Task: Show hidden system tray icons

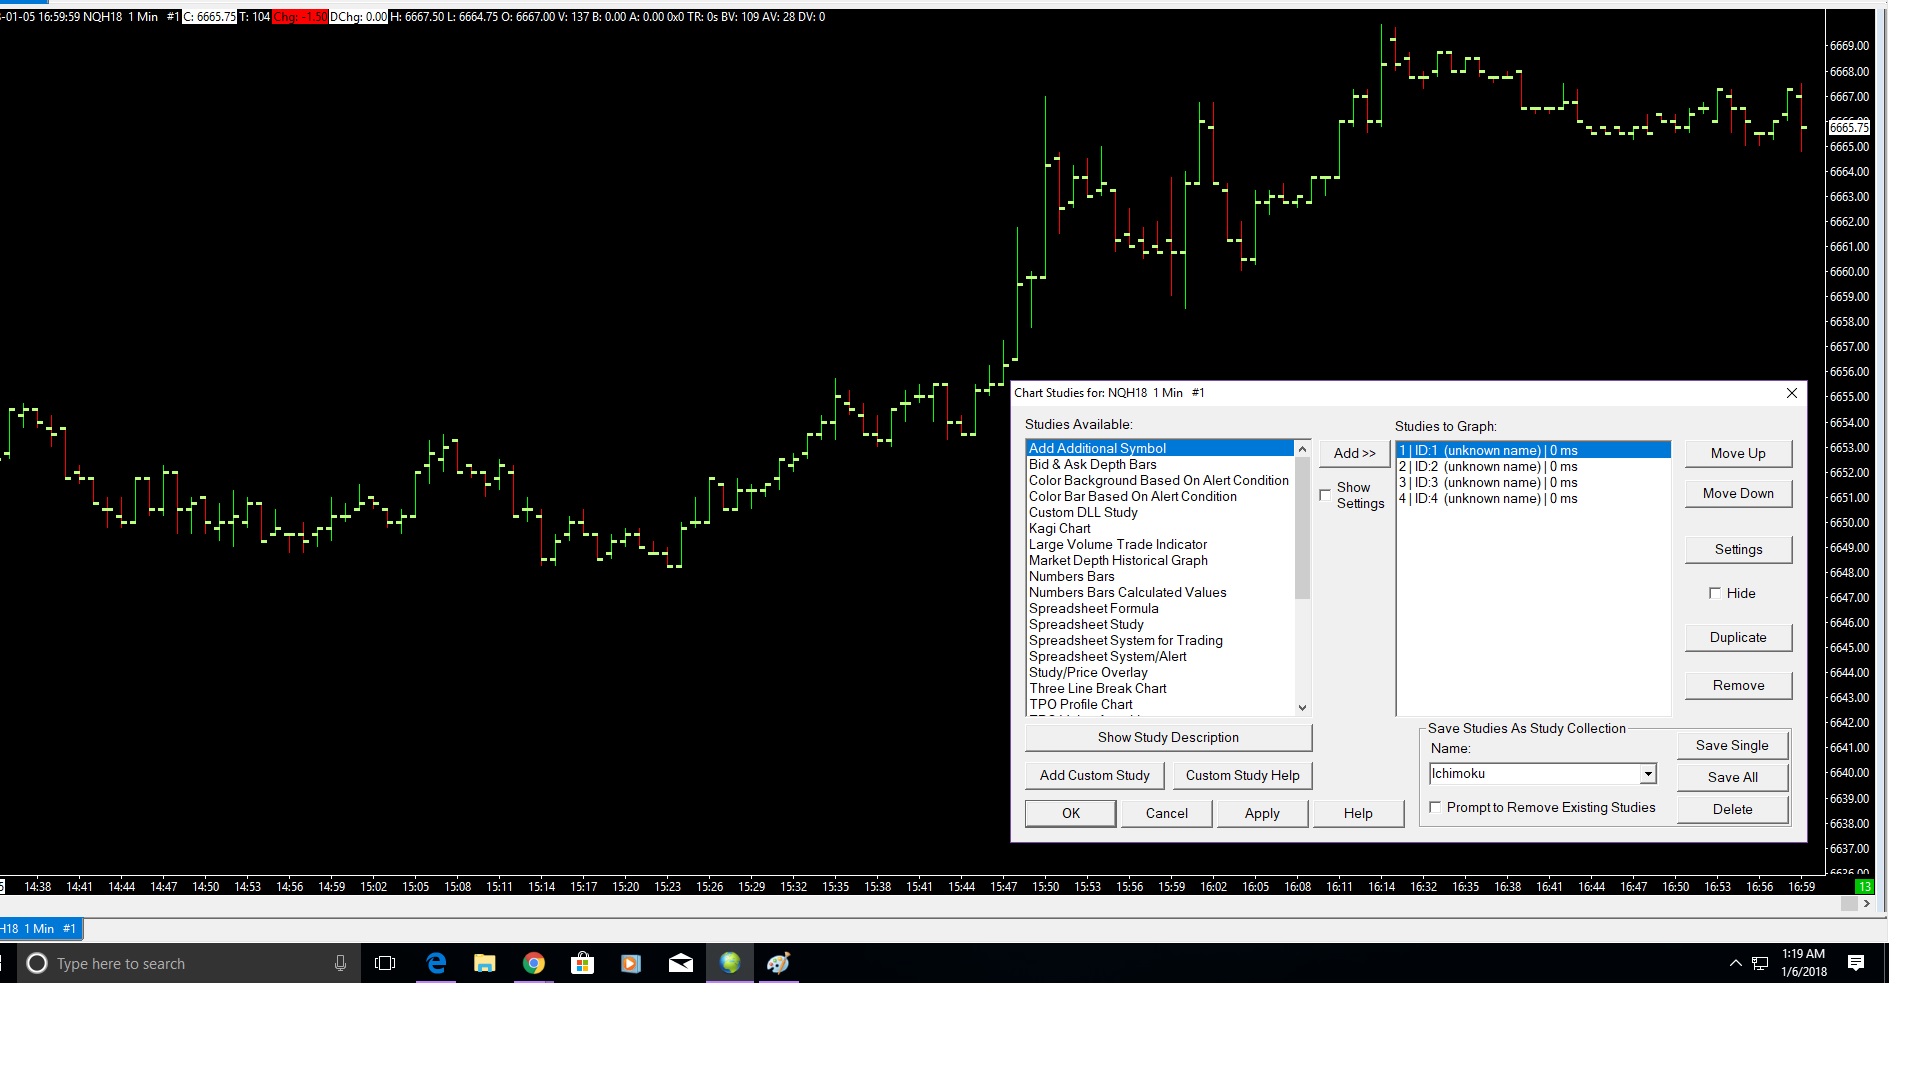Action: (x=1735, y=963)
